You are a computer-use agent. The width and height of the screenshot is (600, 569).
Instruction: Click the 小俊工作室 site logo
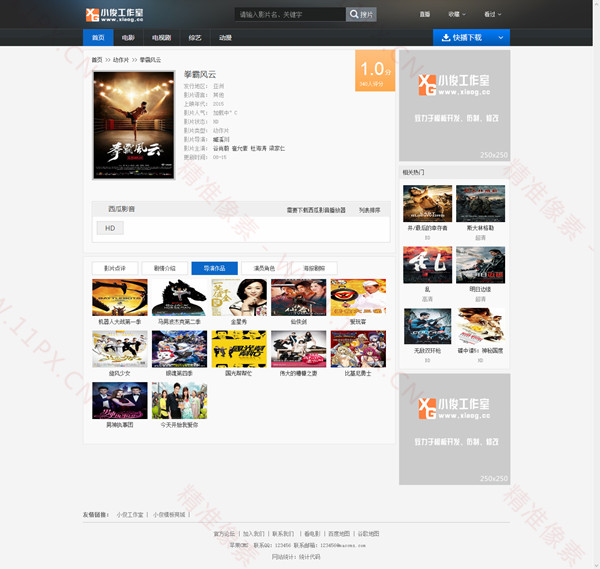[114, 15]
